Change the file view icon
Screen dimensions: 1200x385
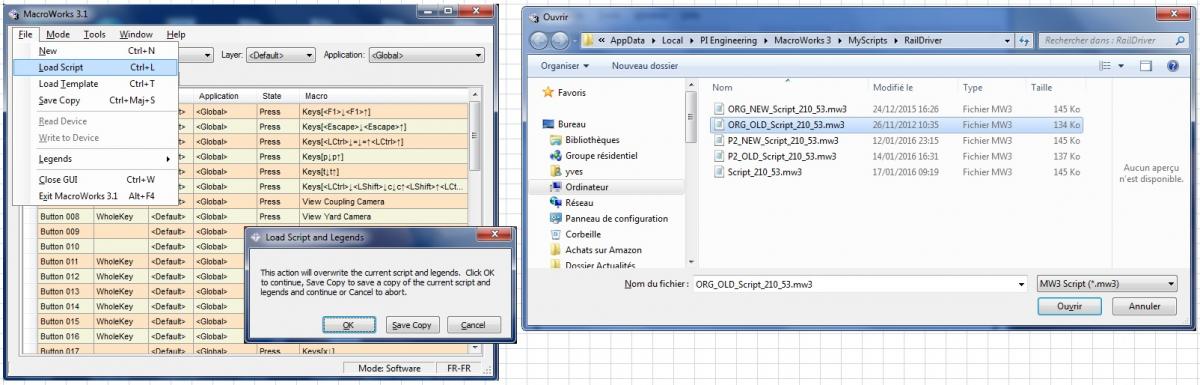pyautogui.click(x=1105, y=66)
